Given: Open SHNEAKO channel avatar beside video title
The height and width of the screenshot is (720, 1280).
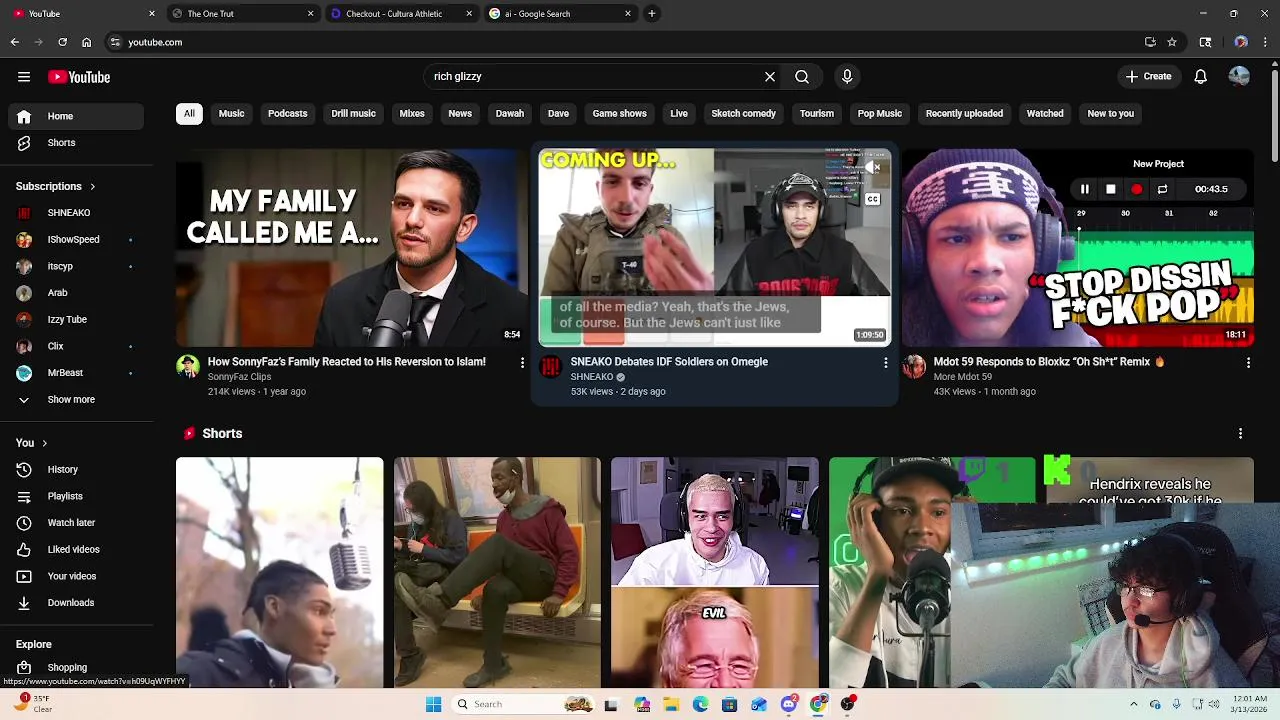Looking at the screenshot, I should click(x=550, y=367).
